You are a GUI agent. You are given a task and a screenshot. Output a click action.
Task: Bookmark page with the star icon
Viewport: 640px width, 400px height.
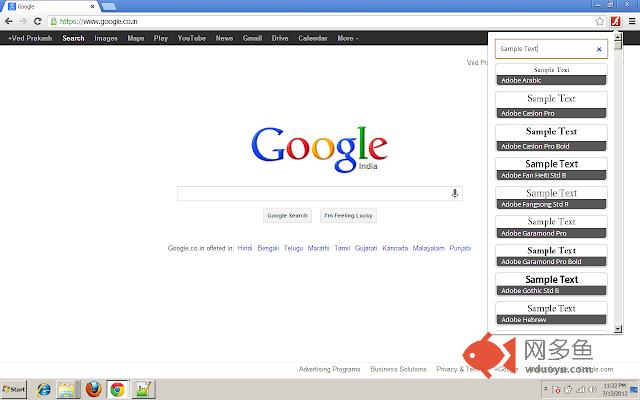click(599, 21)
